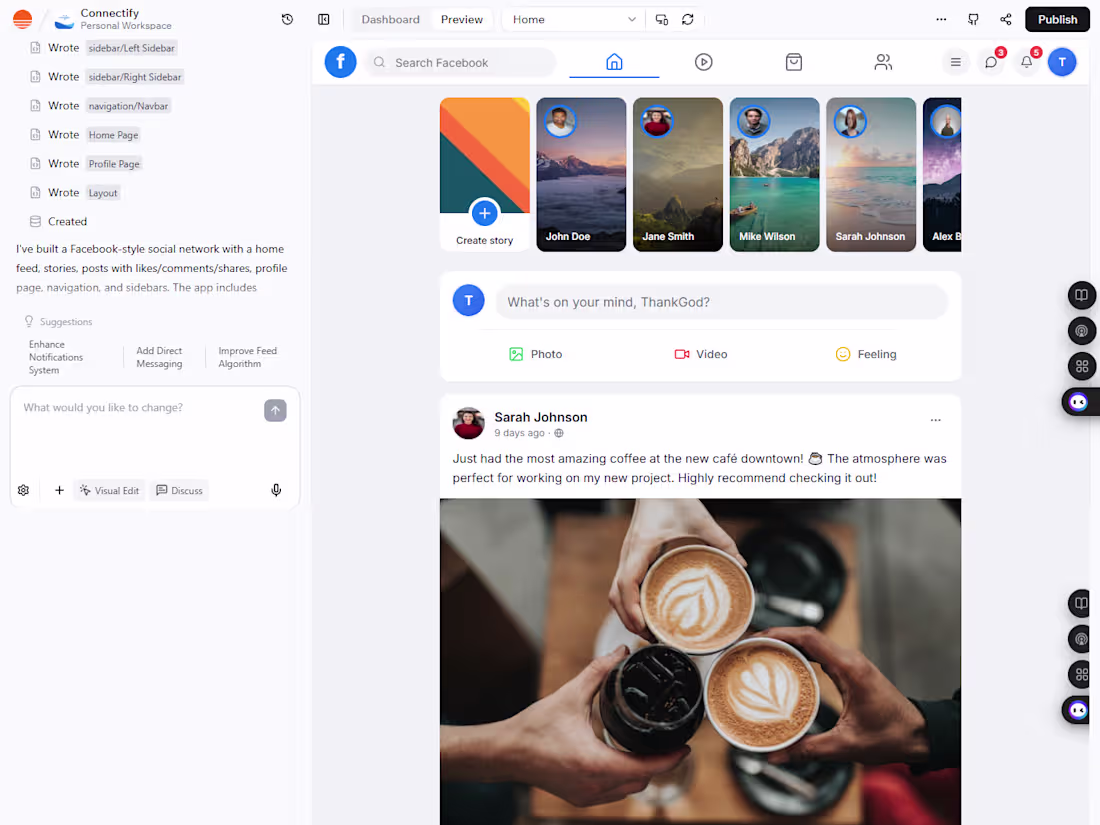Click the Publish button
1100x825 pixels.
(x=1057, y=20)
